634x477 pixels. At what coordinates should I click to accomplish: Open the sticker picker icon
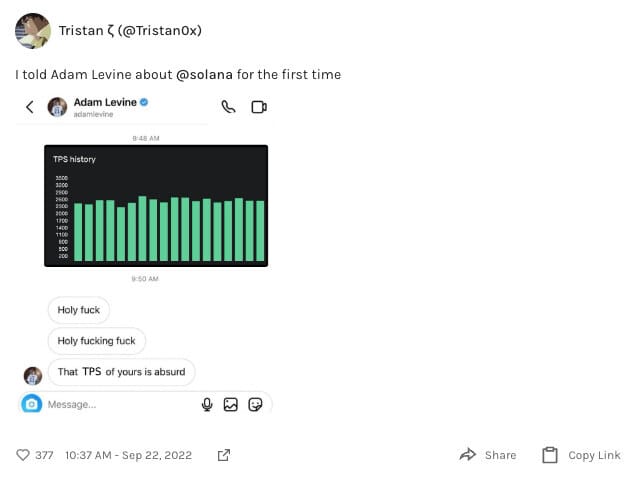(255, 404)
